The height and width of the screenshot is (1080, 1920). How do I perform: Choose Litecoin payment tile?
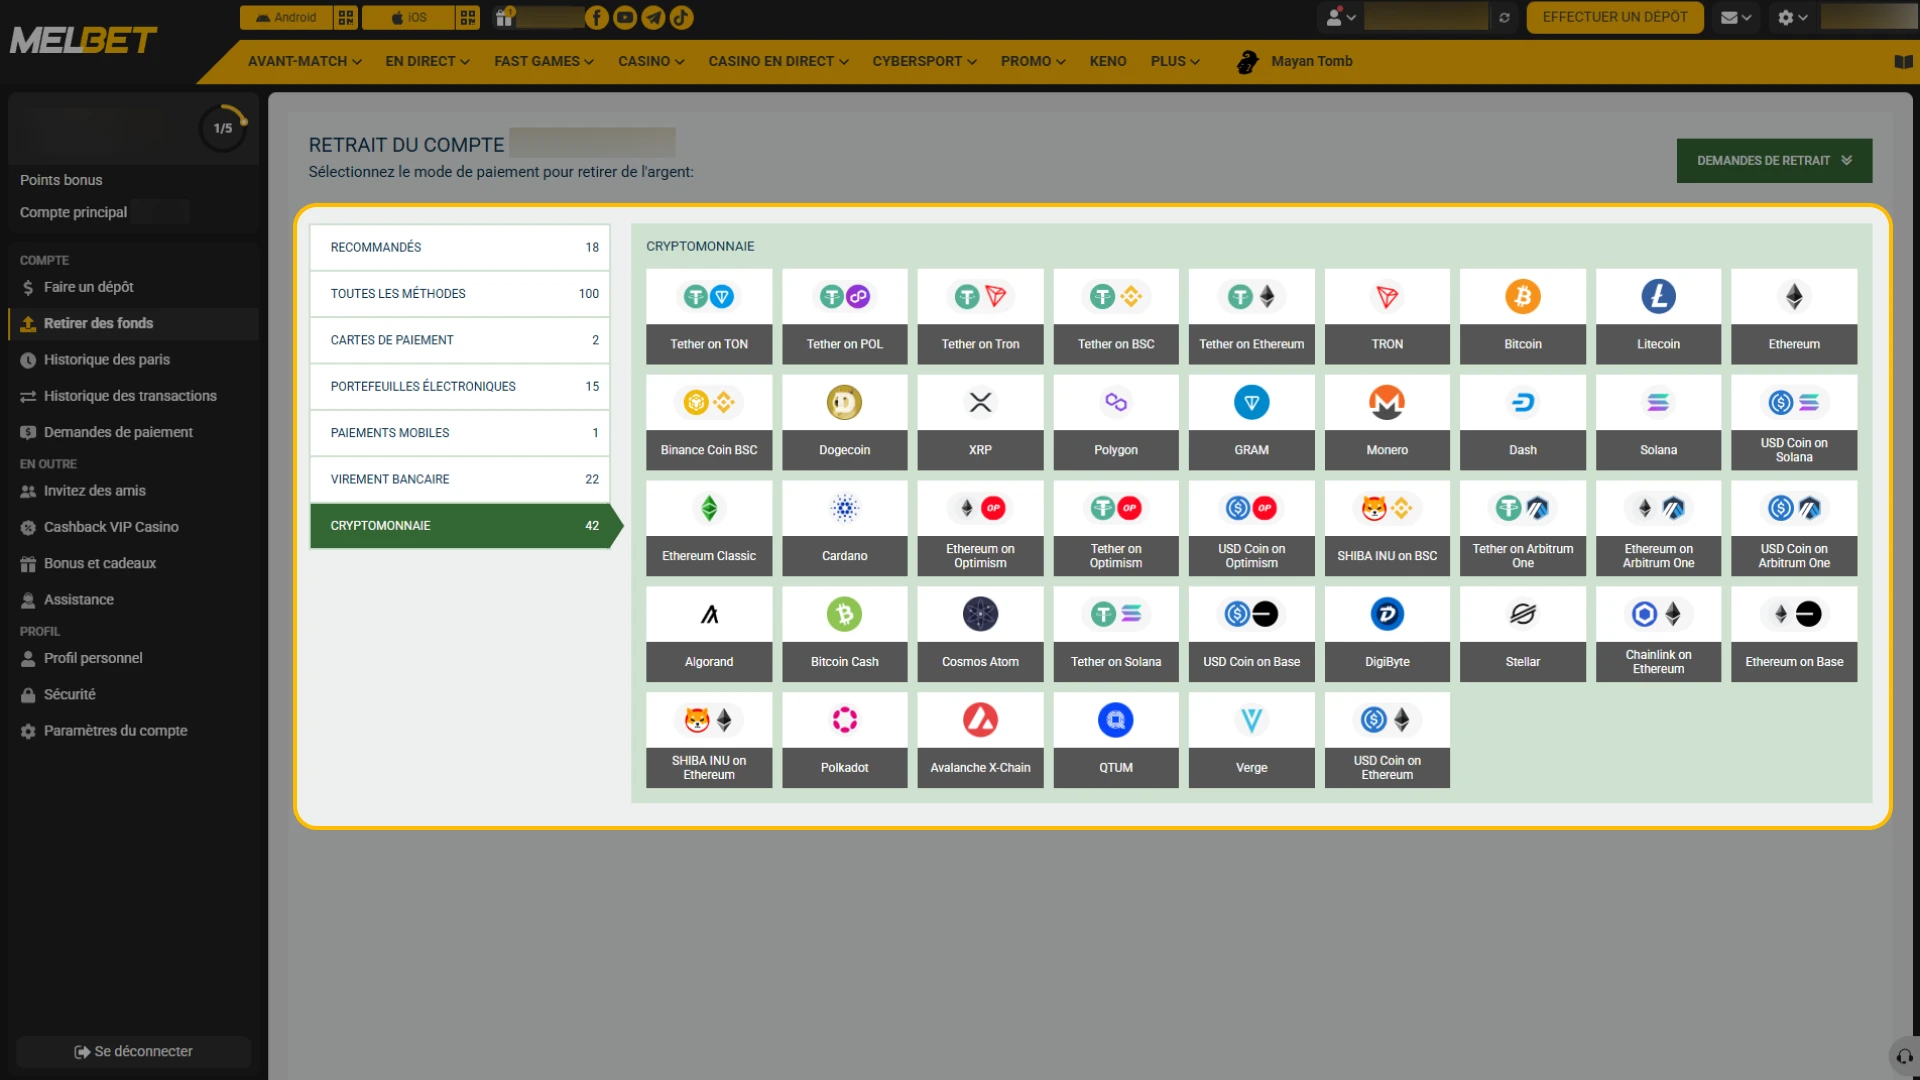(1658, 316)
